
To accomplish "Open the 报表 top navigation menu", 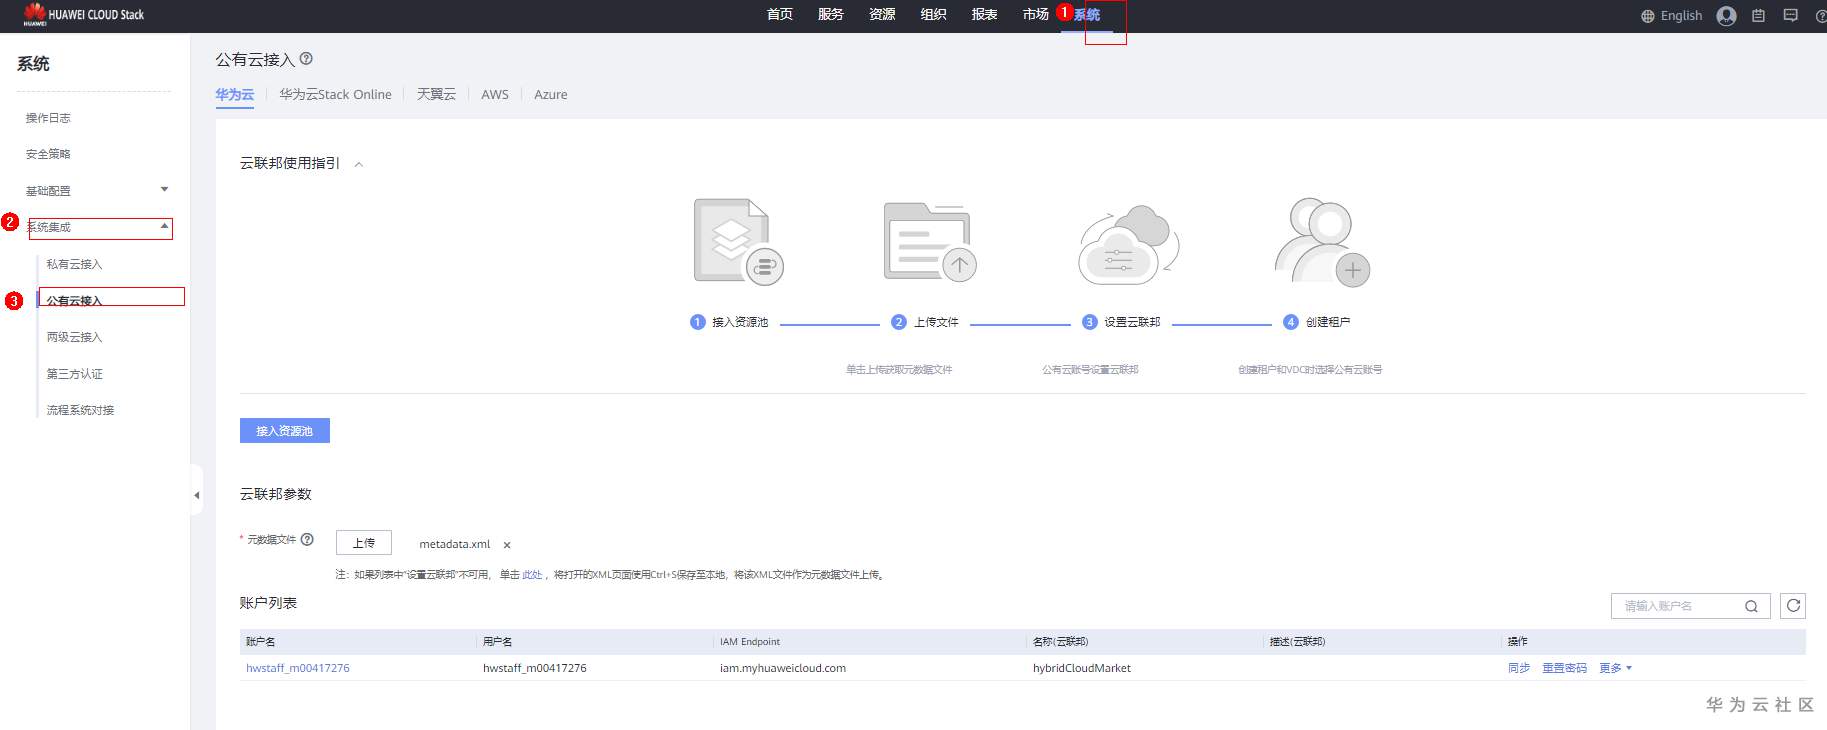I will click(x=984, y=14).
